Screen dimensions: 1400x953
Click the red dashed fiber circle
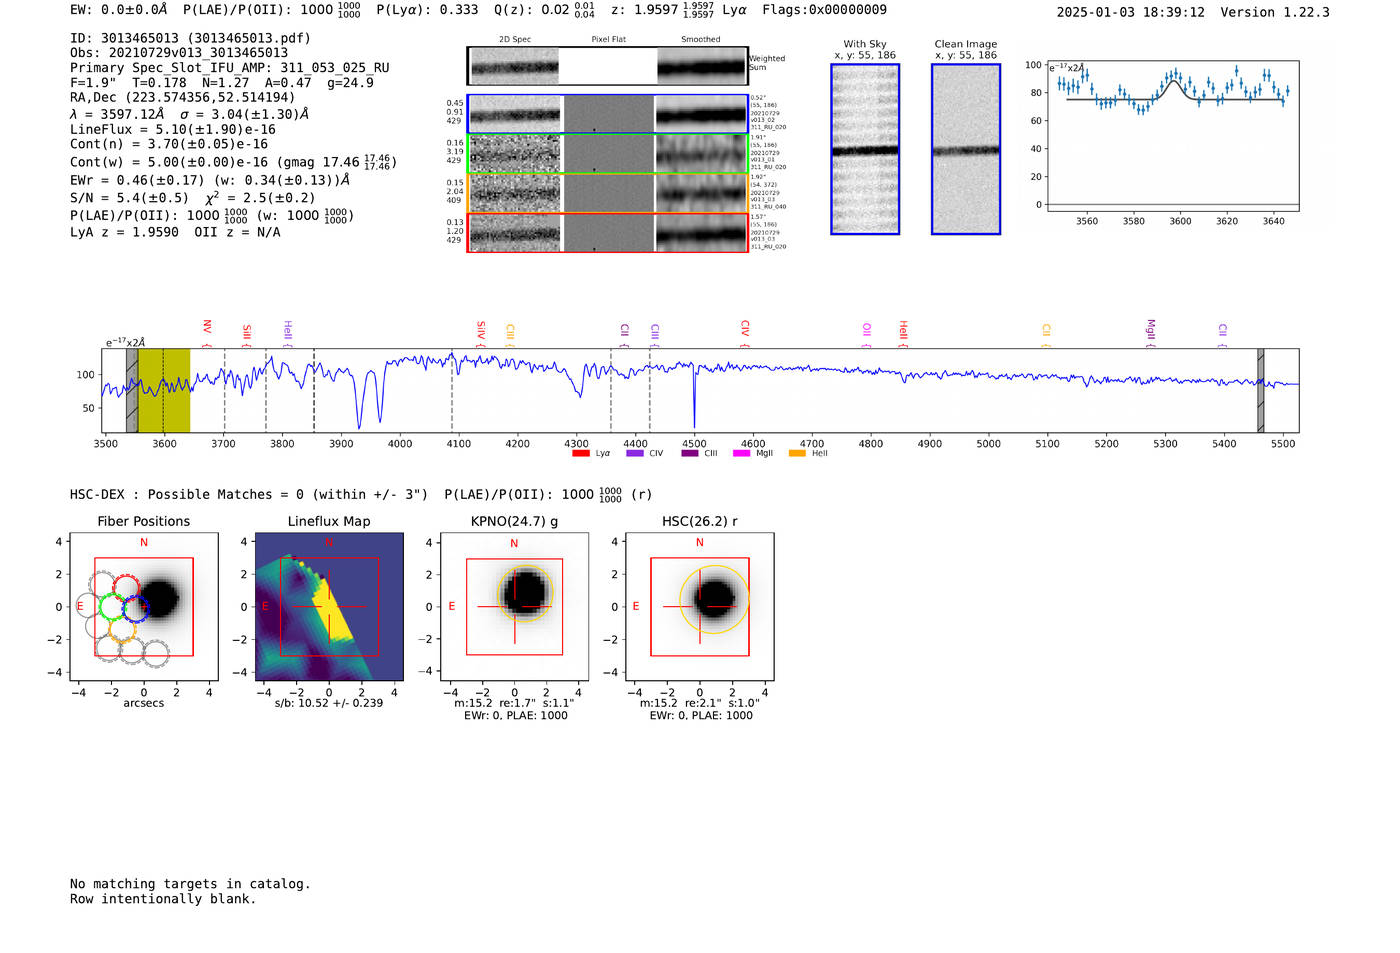pyautogui.click(x=126, y=589)
